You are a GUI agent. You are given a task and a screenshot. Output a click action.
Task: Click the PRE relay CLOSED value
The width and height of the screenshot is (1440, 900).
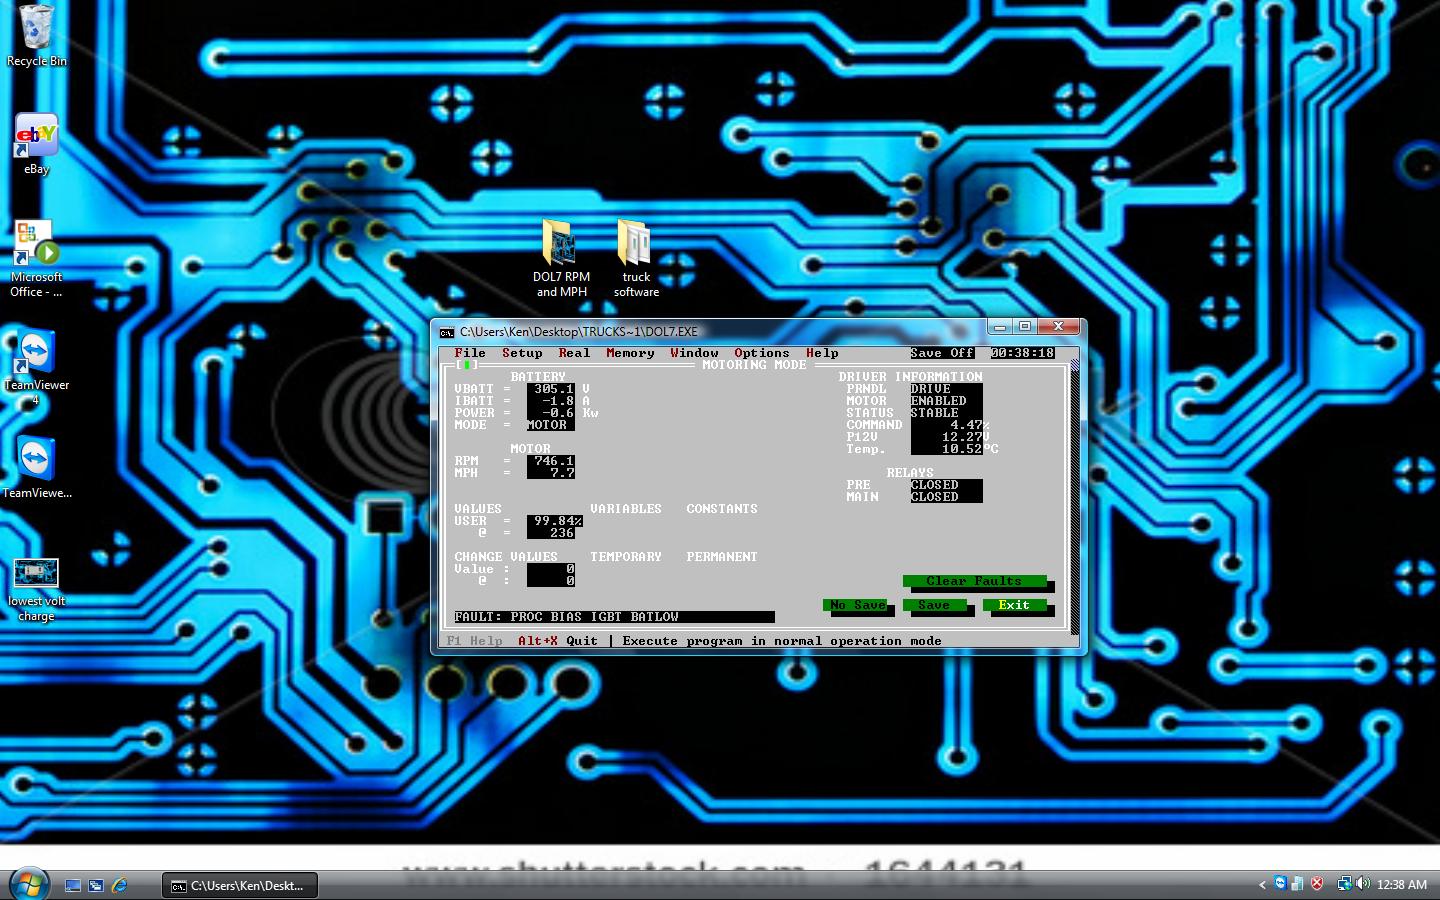pos(946,485)
